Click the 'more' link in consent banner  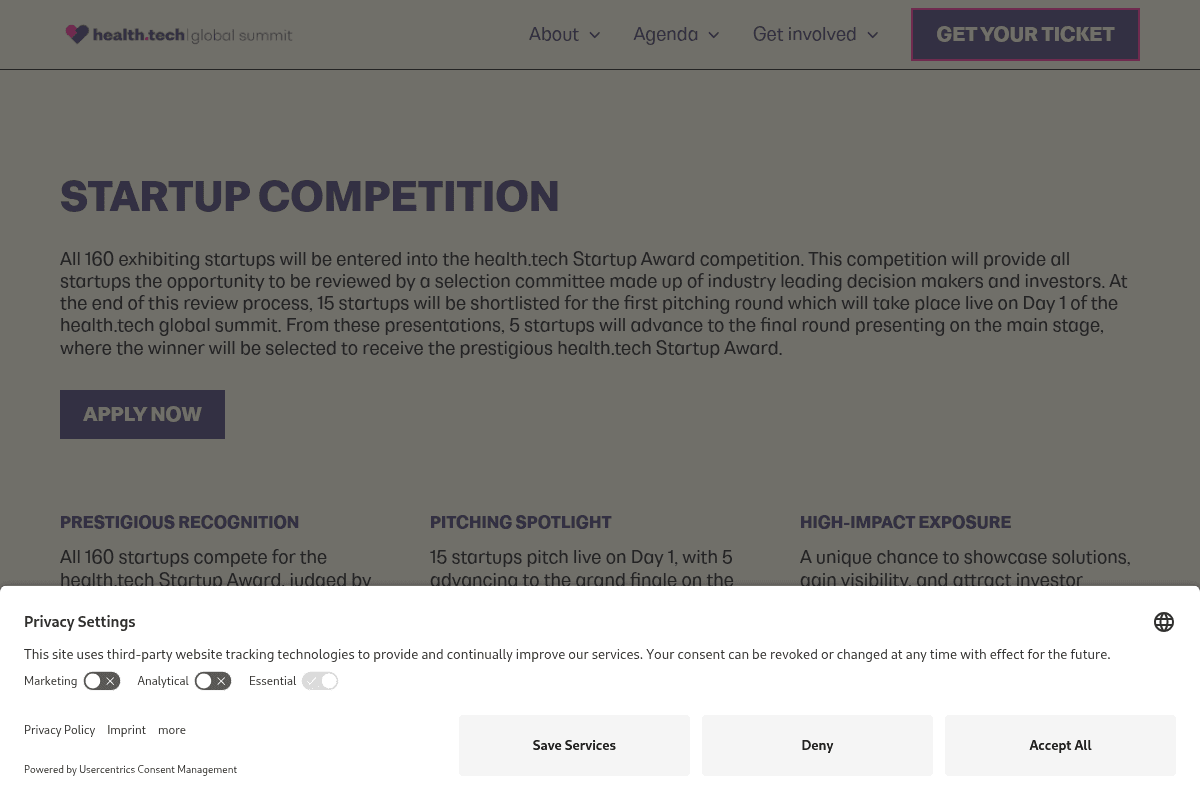click(x=171, y=730)
